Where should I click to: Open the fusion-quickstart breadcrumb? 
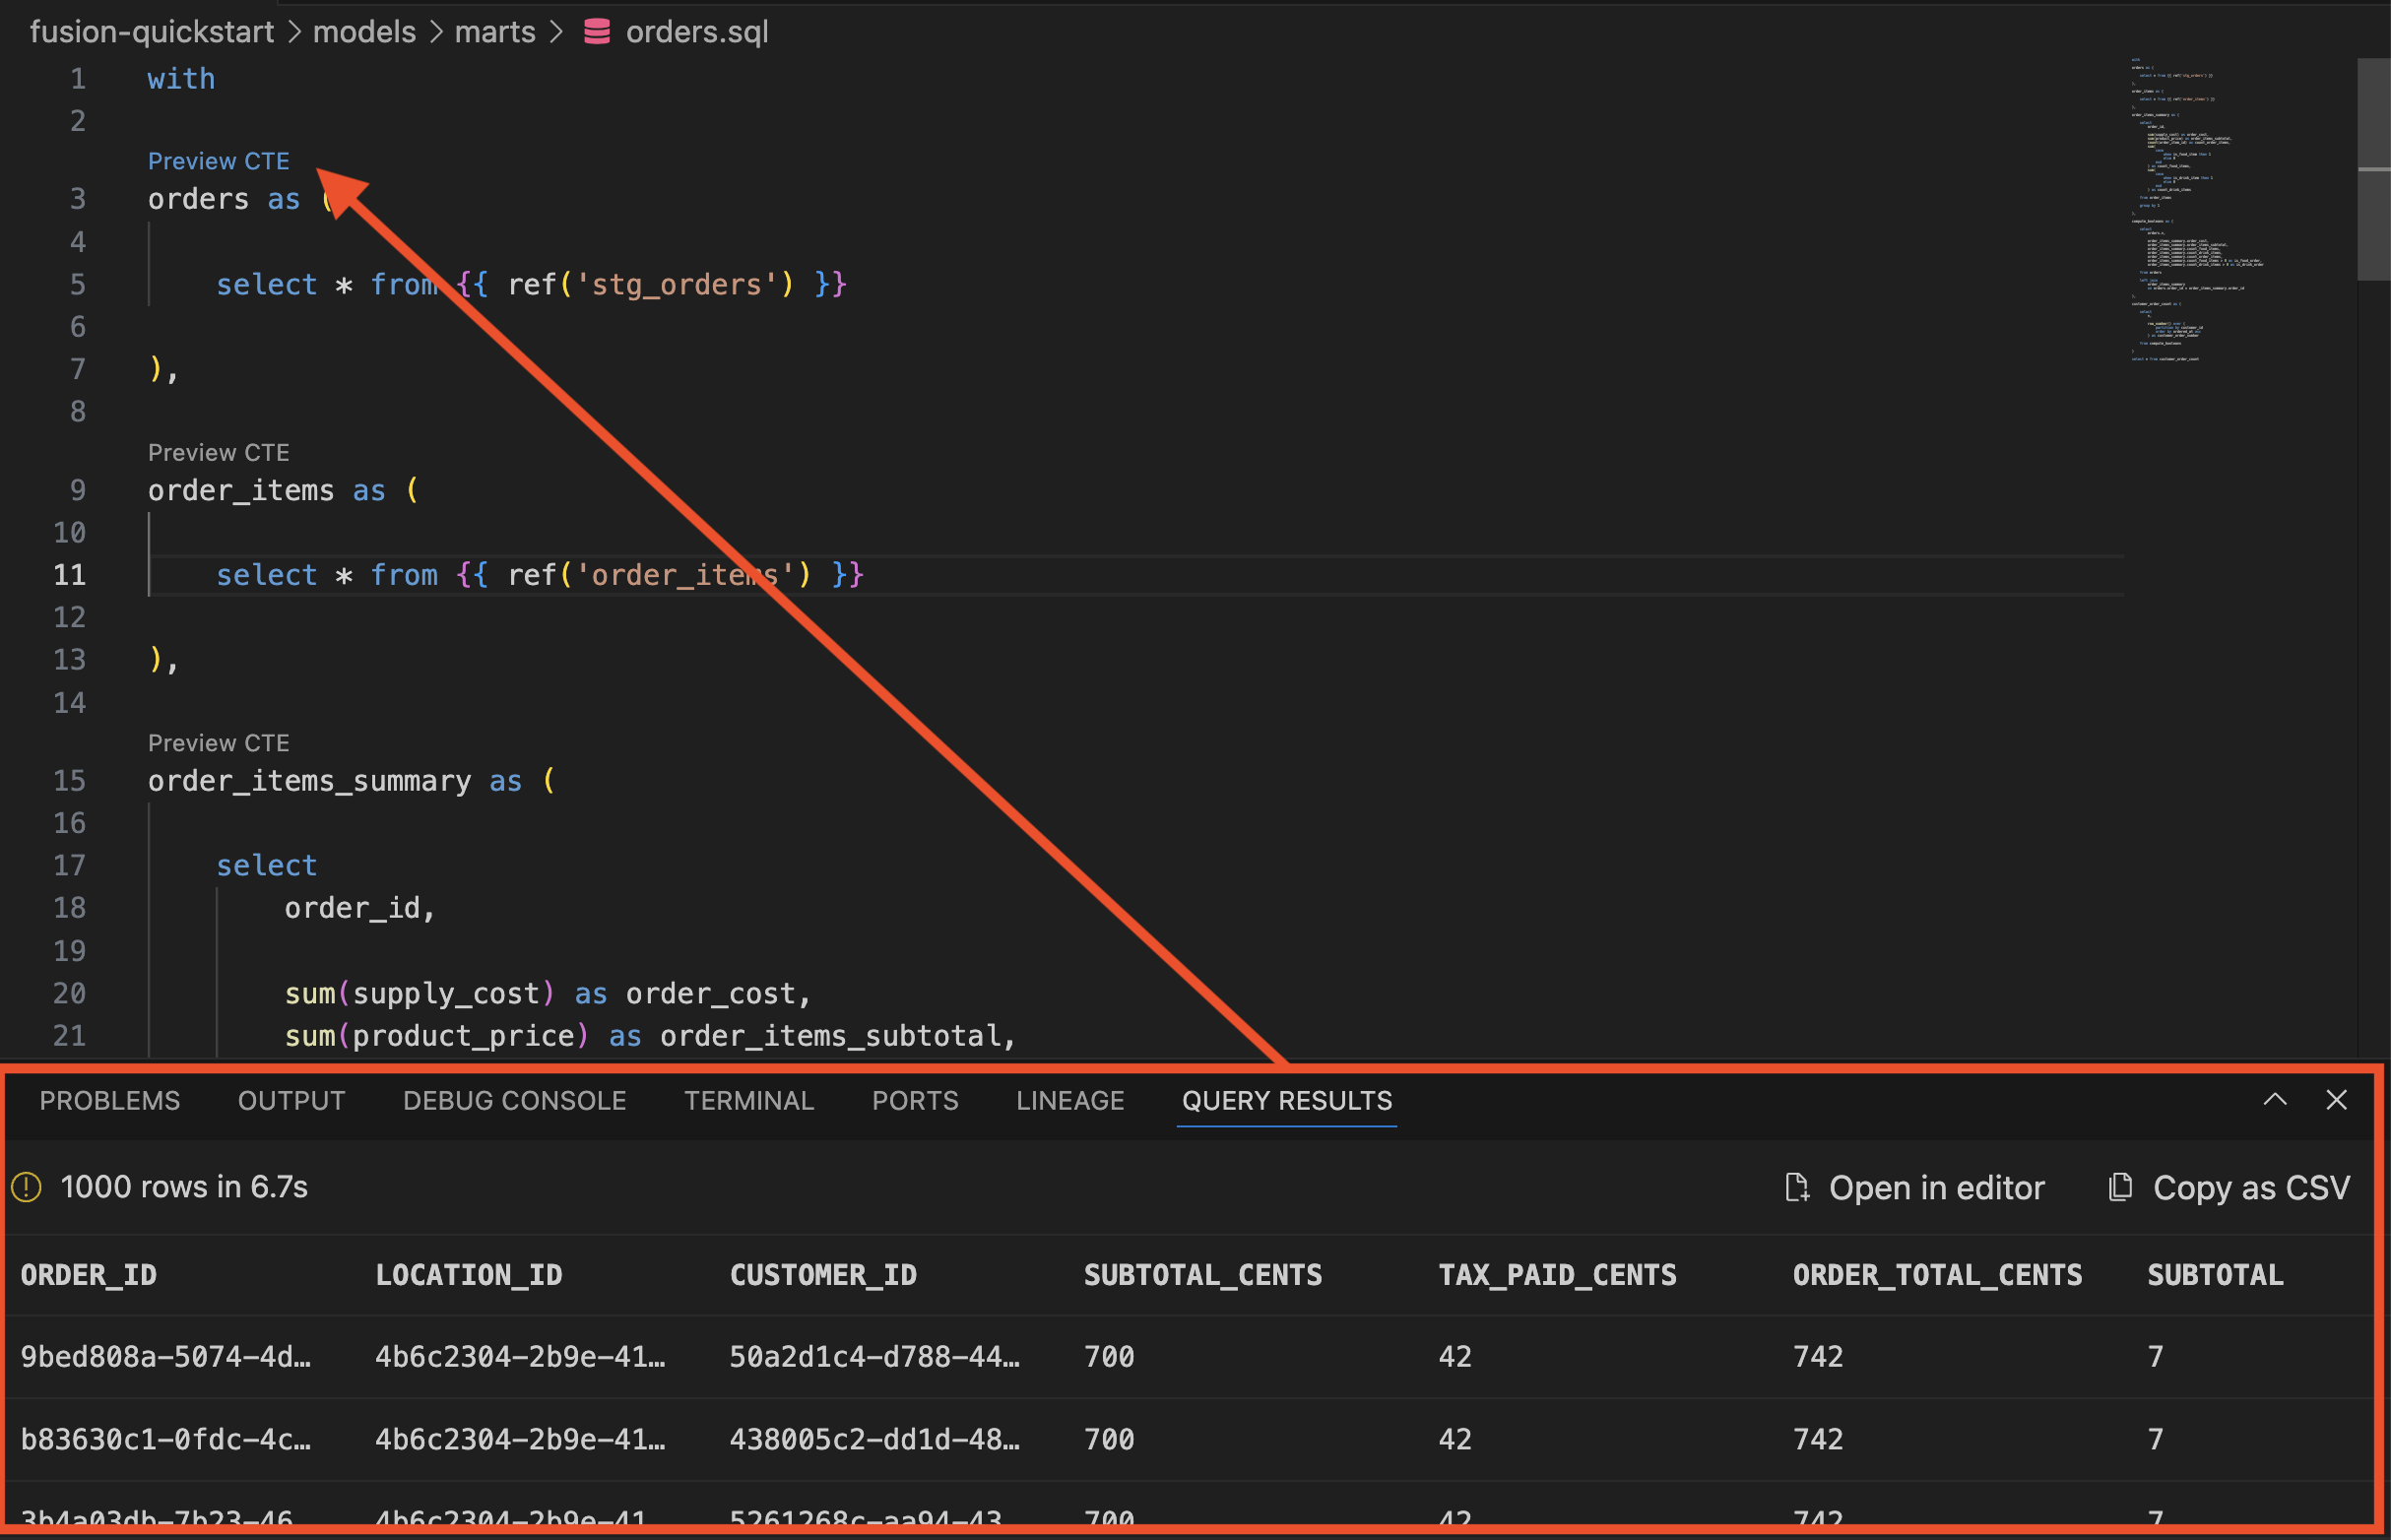[x=152, y=31]
